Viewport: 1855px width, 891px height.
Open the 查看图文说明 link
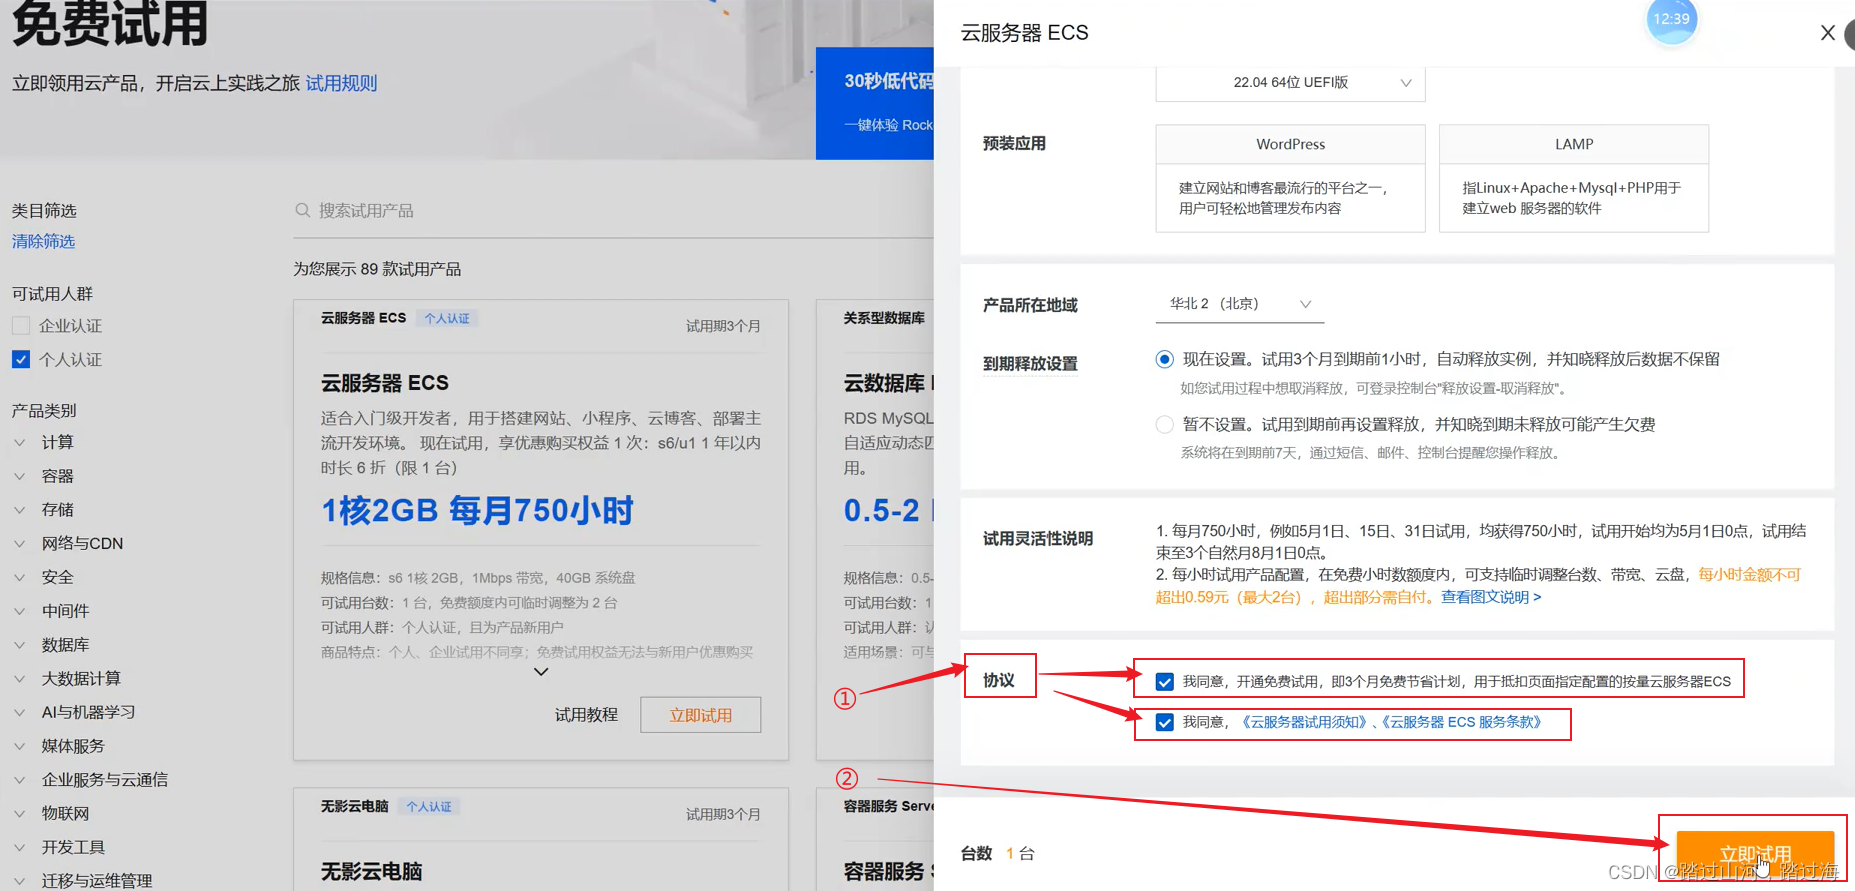1491,597
